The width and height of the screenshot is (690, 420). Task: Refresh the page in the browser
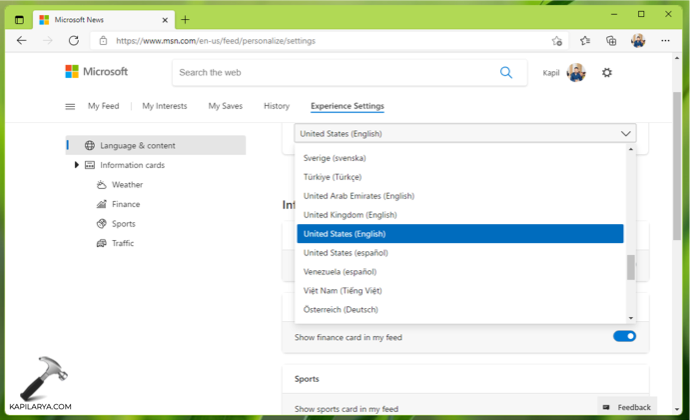[73, 41]
